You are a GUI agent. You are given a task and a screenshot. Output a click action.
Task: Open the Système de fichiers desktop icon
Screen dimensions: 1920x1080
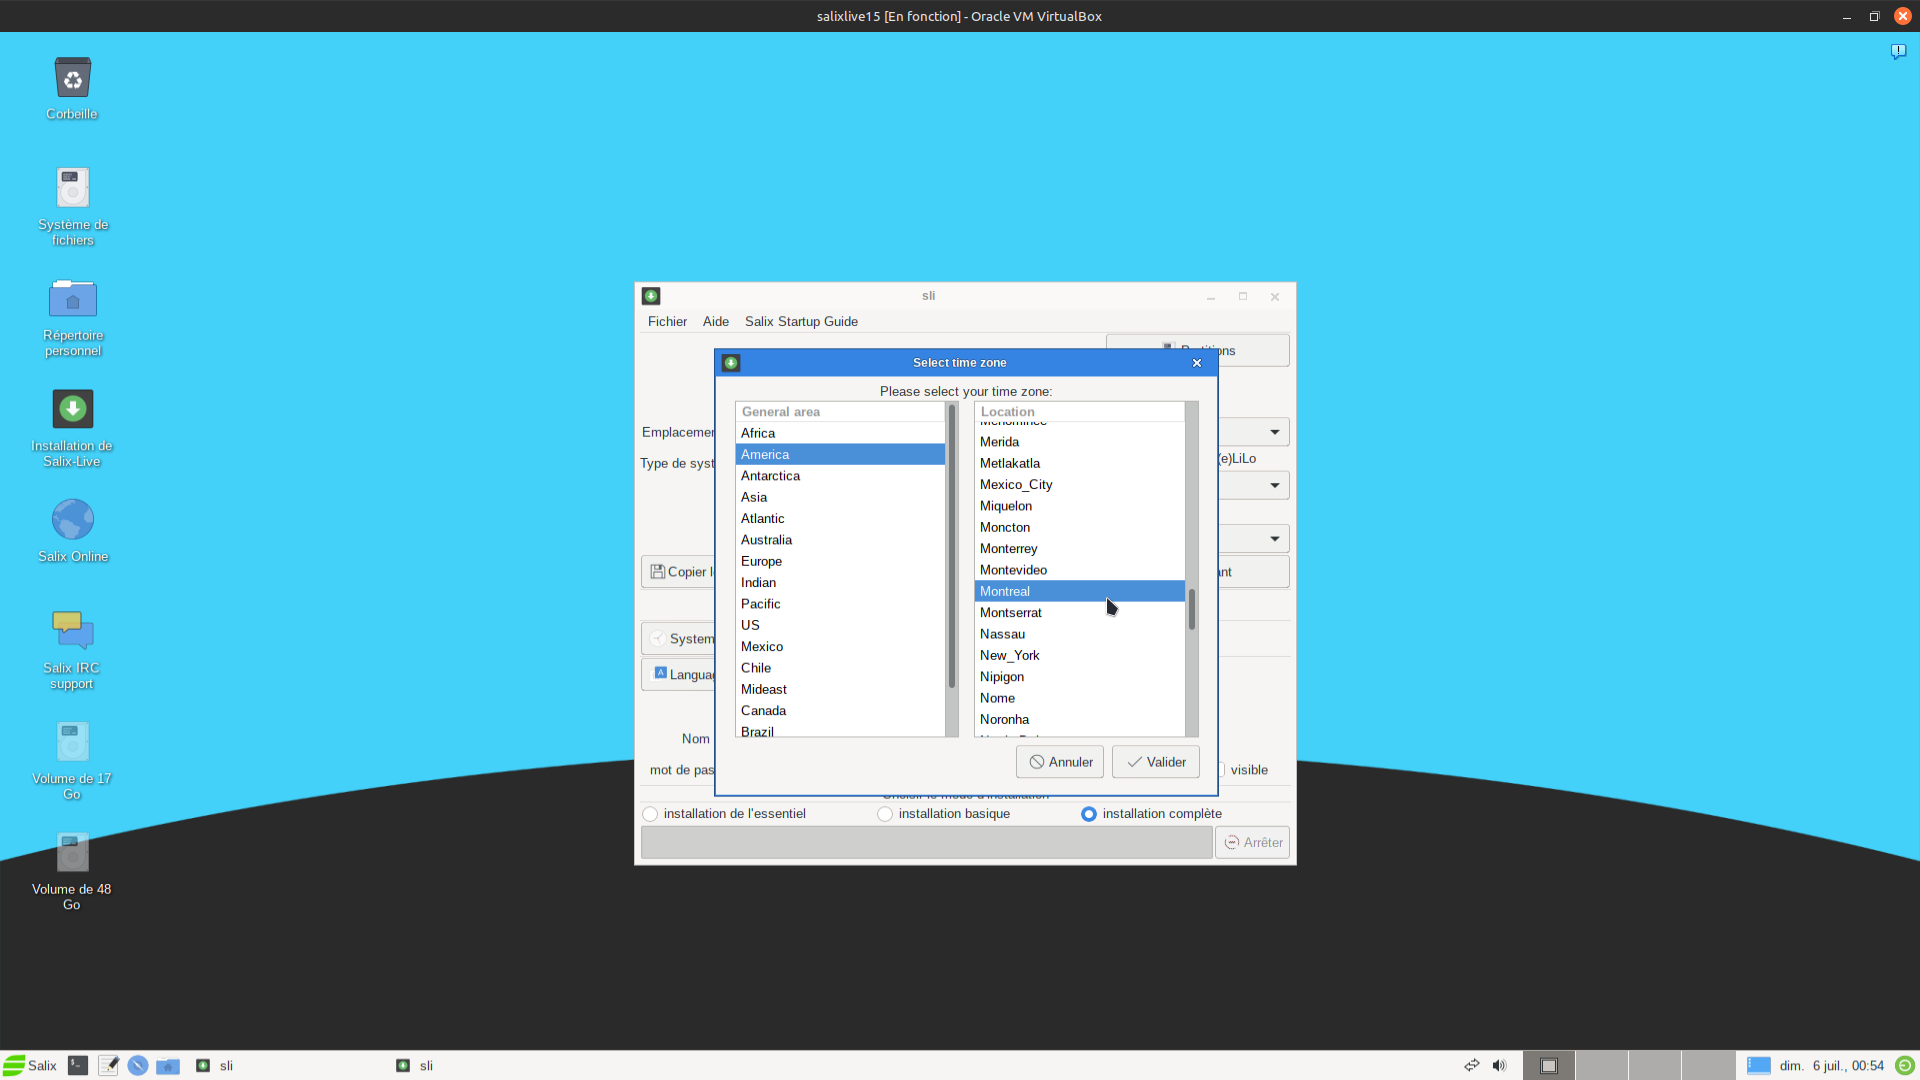coord(72,189)
